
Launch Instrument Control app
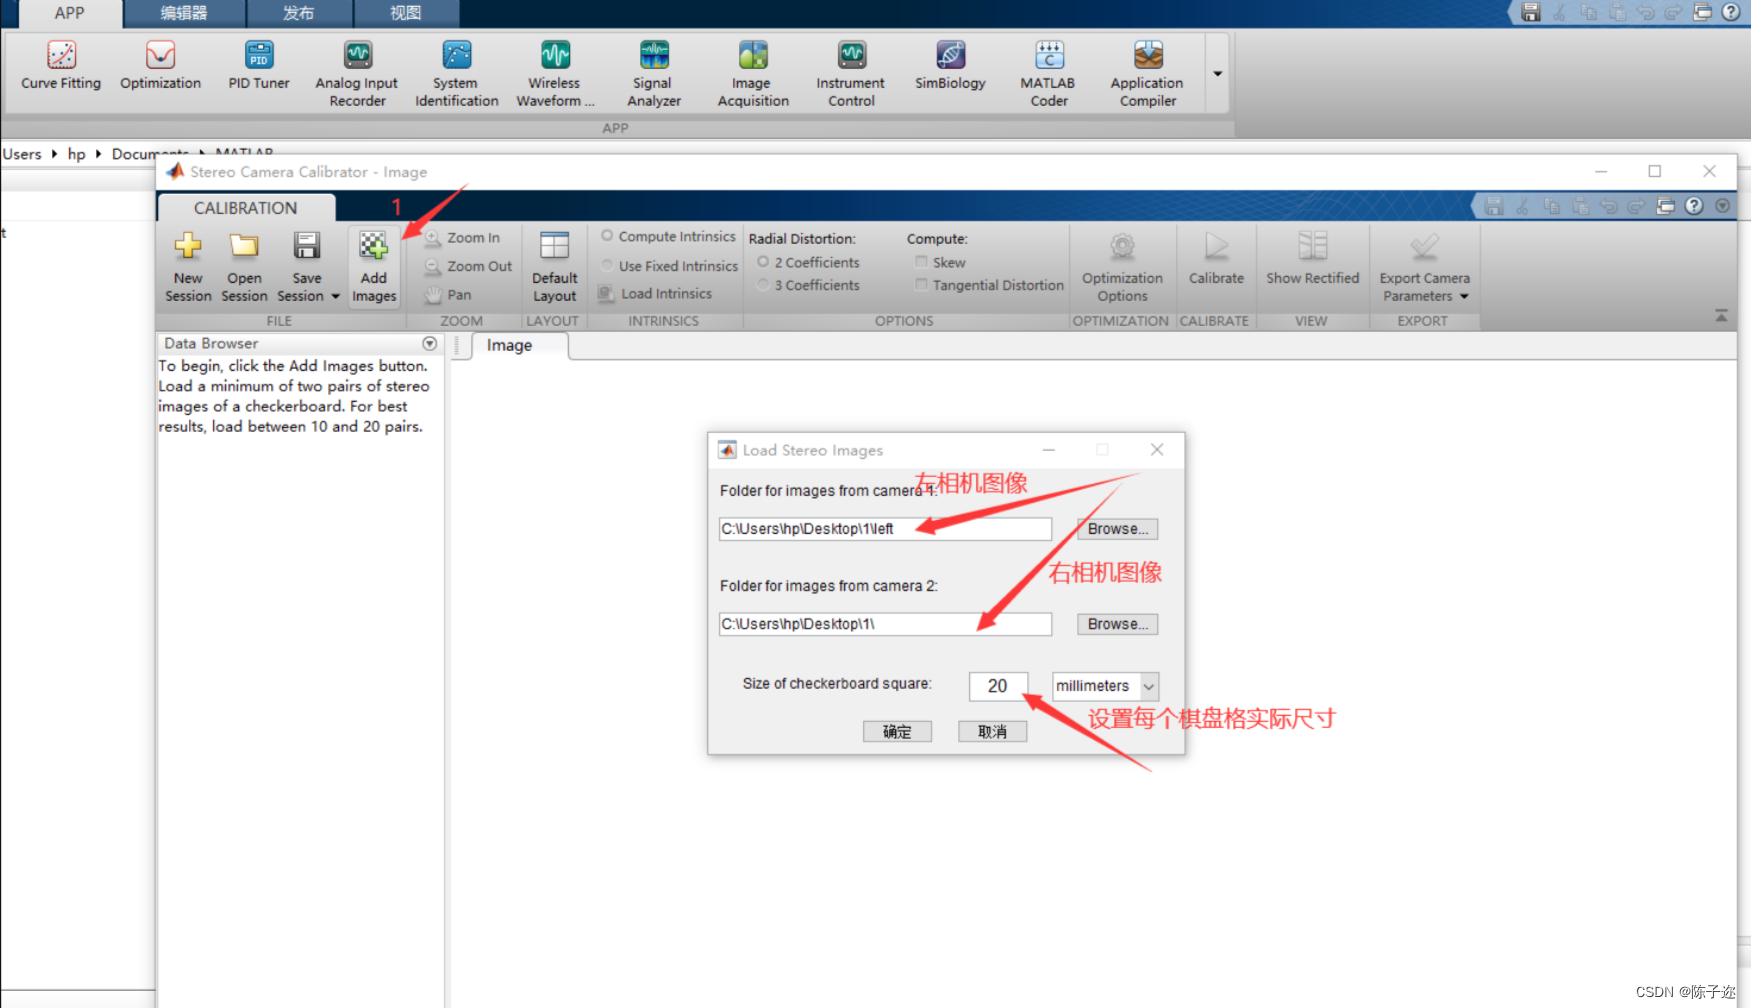851,75
